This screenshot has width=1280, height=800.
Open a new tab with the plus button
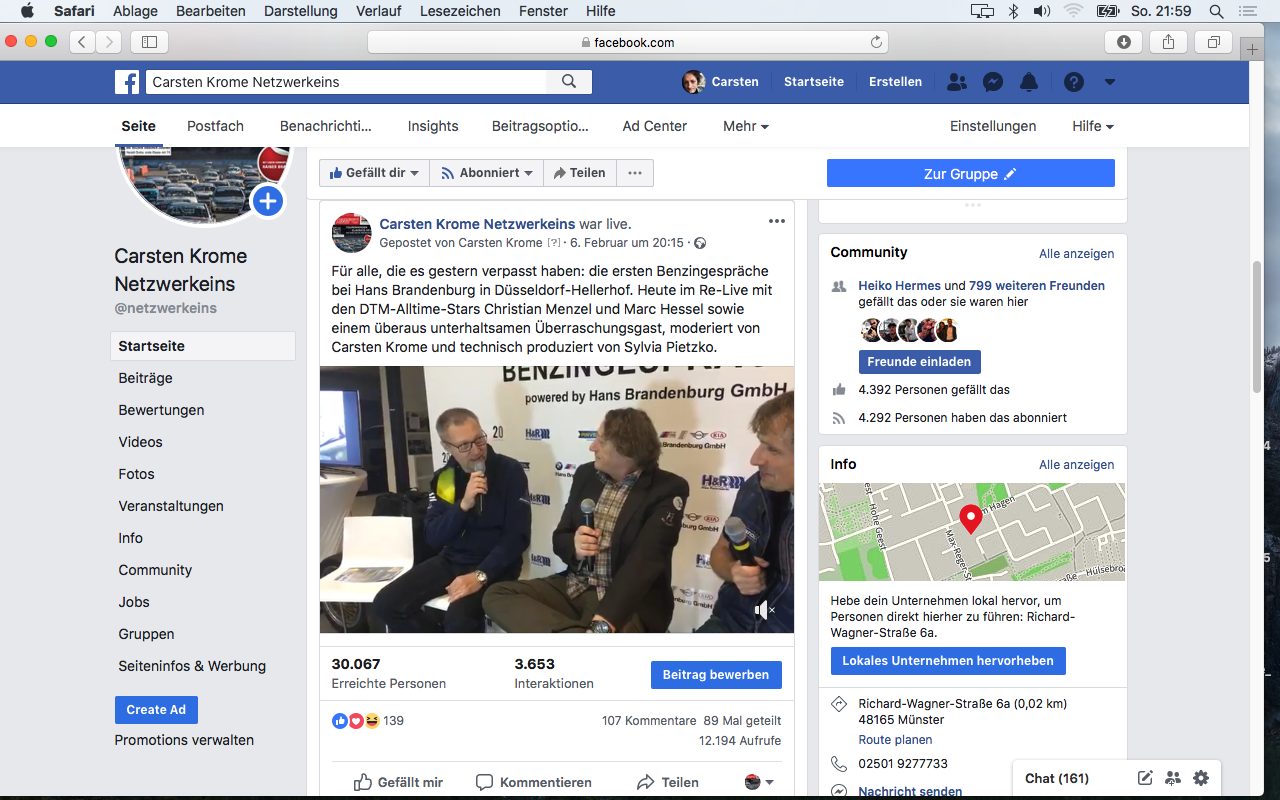point(1251,49)
